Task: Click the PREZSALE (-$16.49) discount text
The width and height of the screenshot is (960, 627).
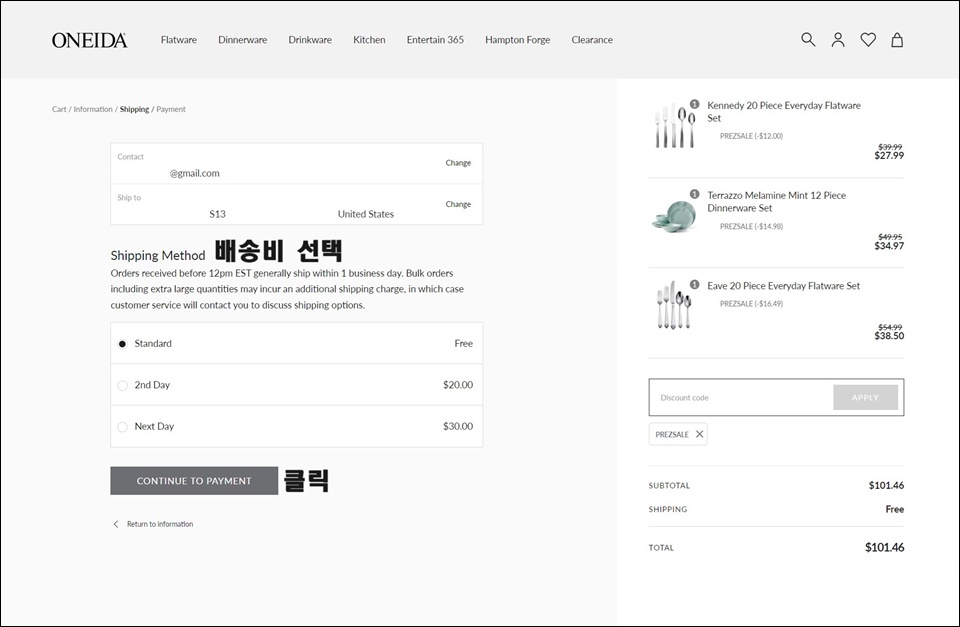Action: pos(751,304)
